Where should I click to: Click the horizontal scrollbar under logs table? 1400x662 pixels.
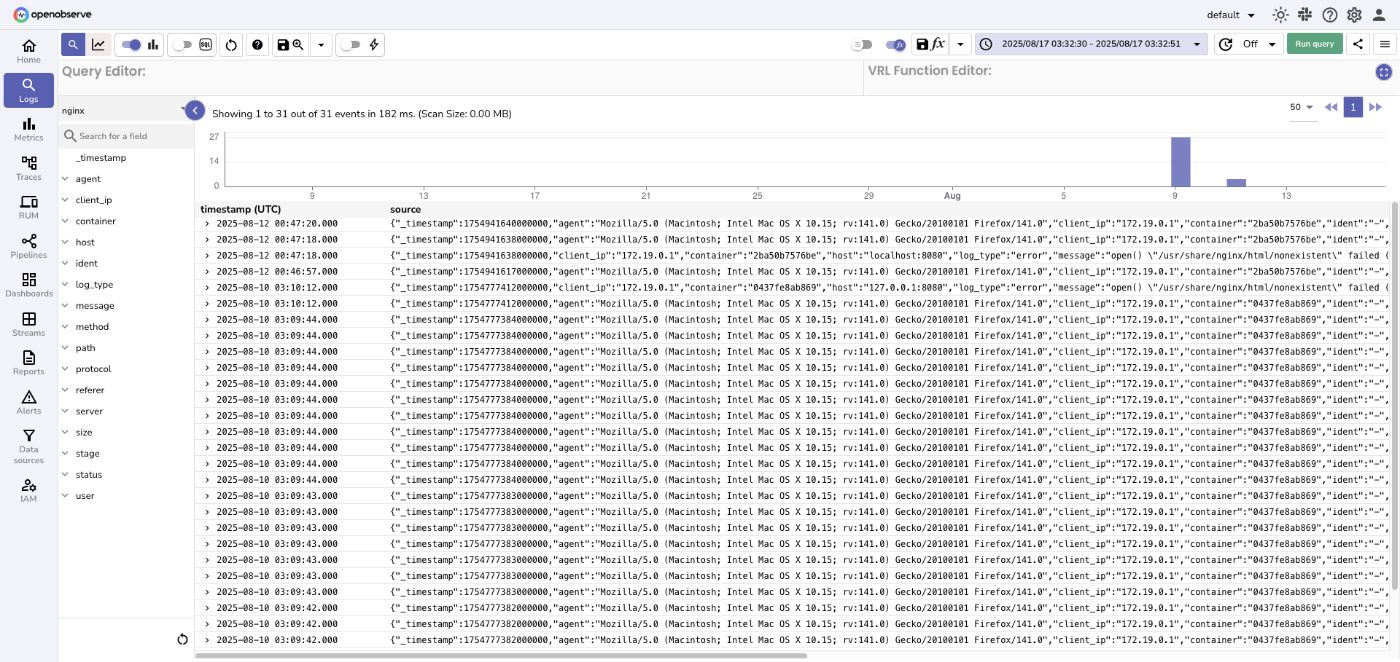pos(500,656)
